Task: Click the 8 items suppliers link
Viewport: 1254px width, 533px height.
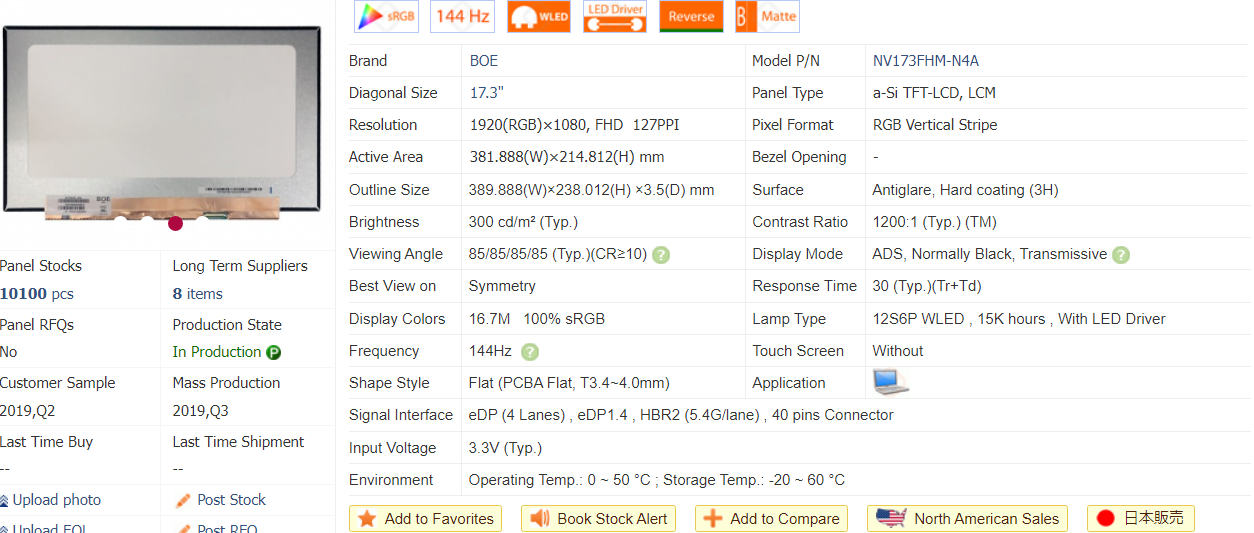Action: (197, 294)
